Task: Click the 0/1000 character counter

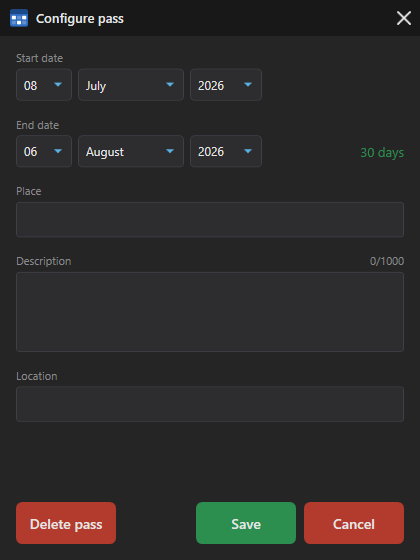Action: pyautogui.click(x=387, y=261)
